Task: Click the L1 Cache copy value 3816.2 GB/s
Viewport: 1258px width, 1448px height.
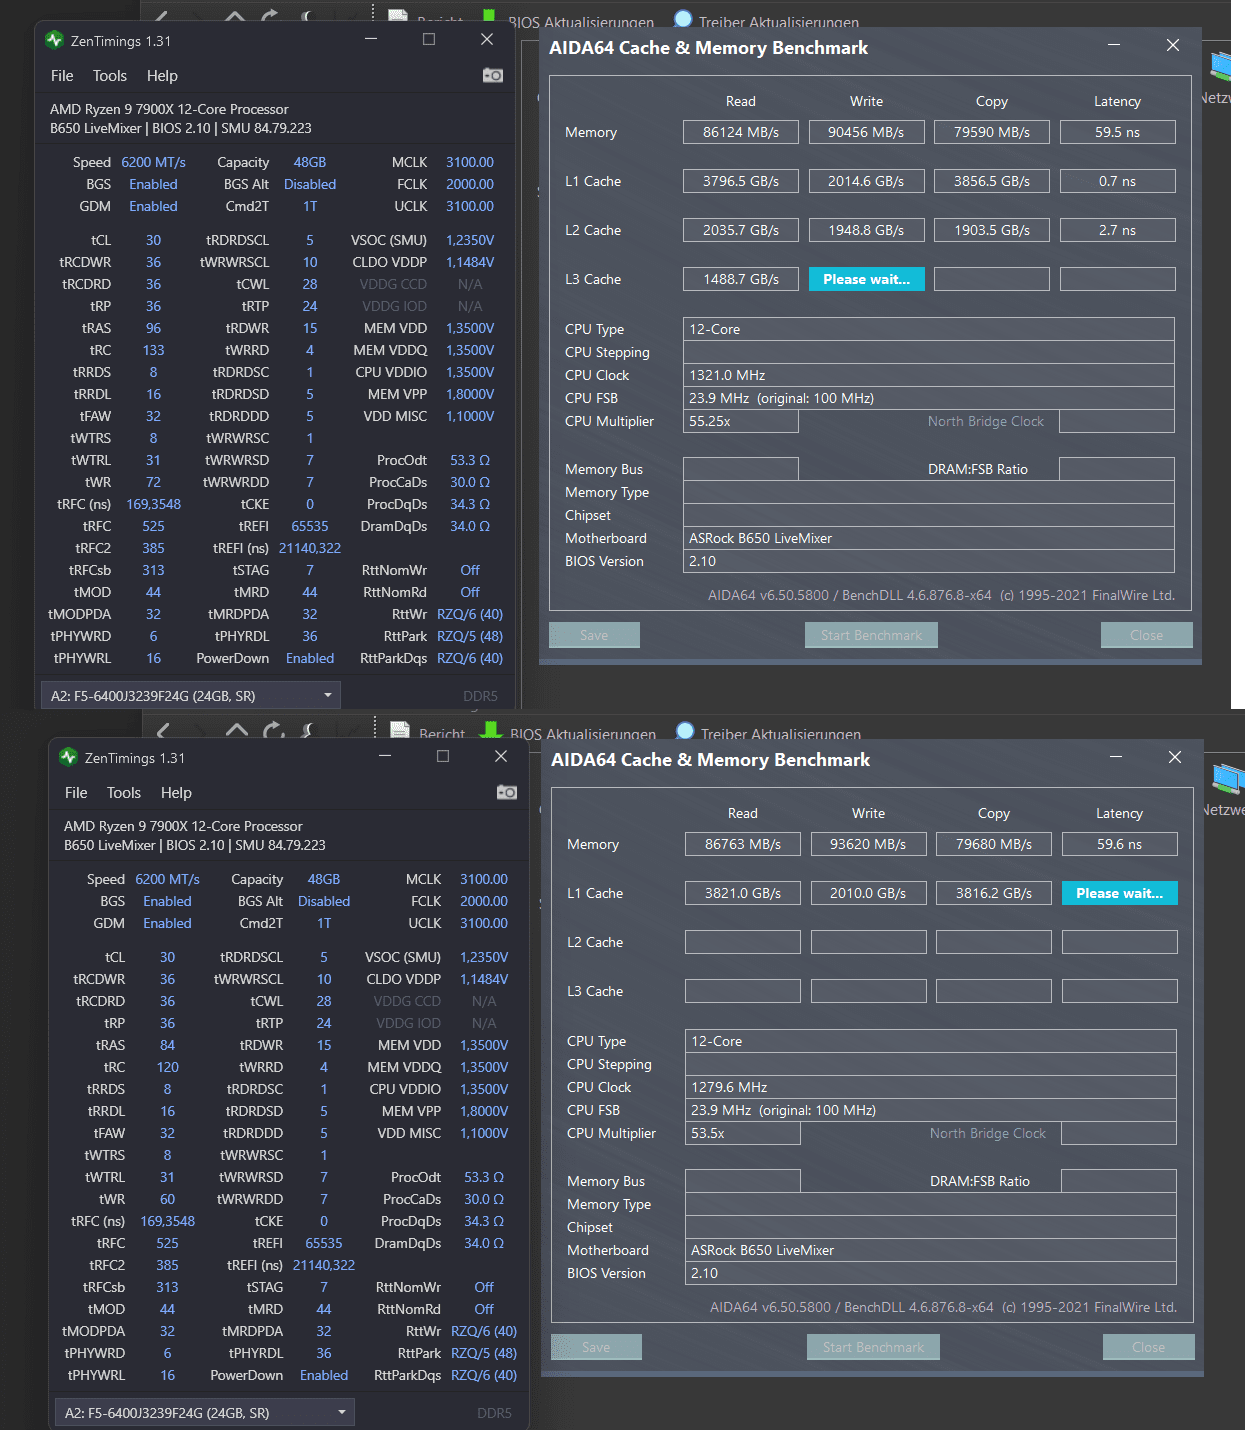Action: click(x=994, y=893)
